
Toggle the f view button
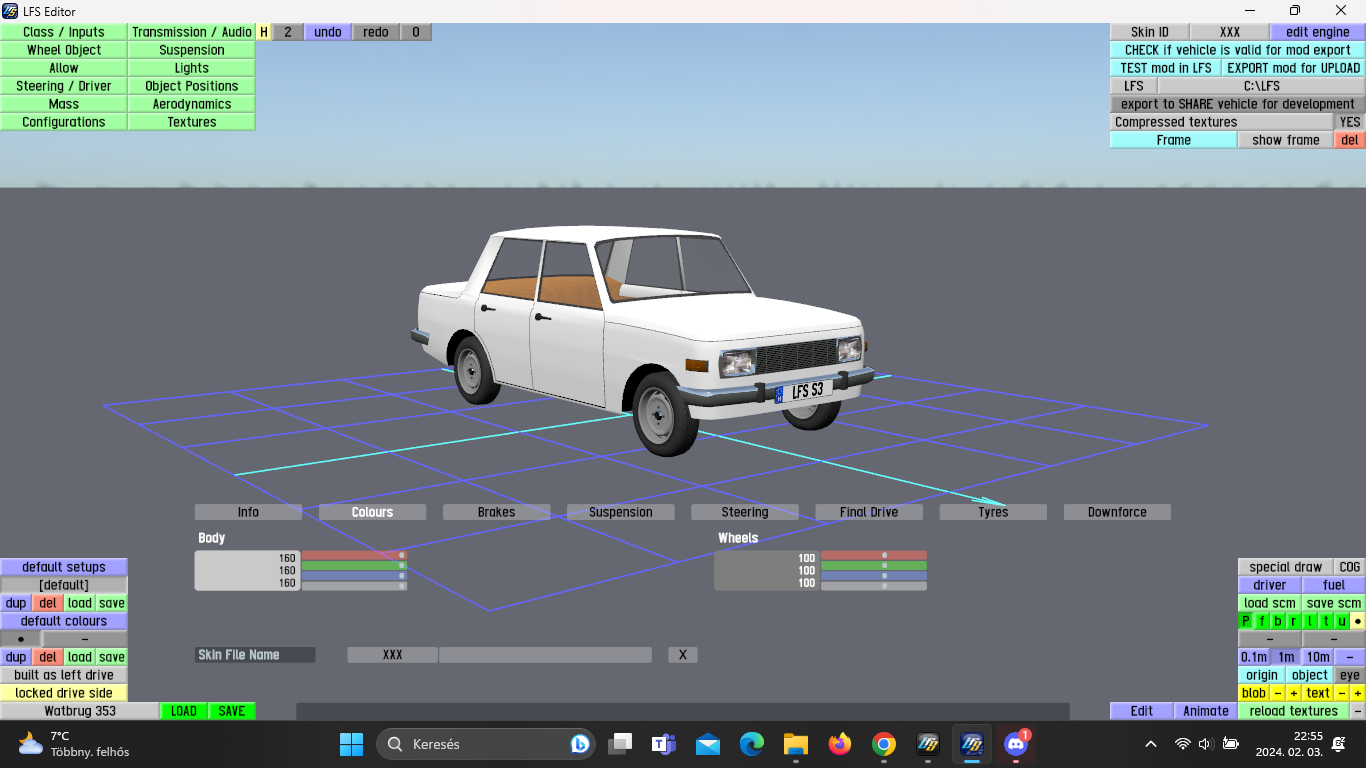coord(1262,621)
